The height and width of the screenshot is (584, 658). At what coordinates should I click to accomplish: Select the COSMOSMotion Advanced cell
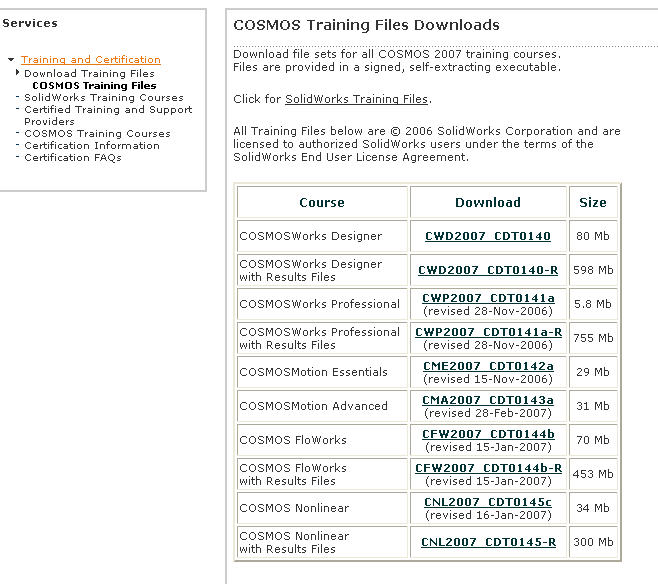322,406
